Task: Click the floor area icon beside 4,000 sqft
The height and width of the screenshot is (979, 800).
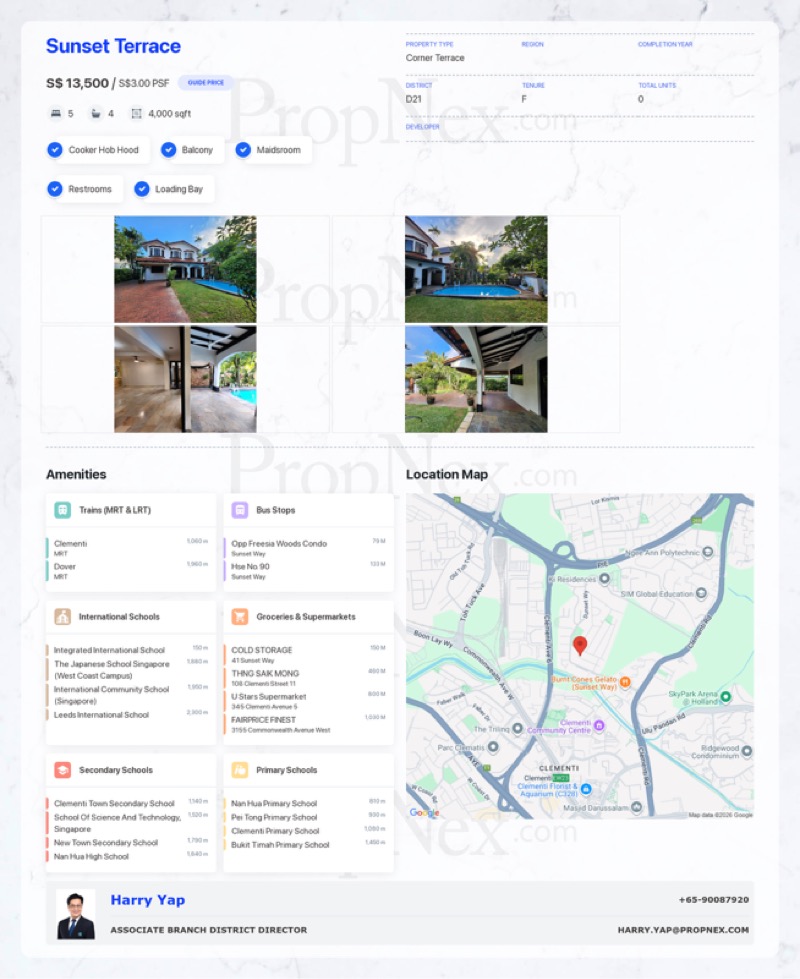Action: pyautogui.click(x=136, y=114)
